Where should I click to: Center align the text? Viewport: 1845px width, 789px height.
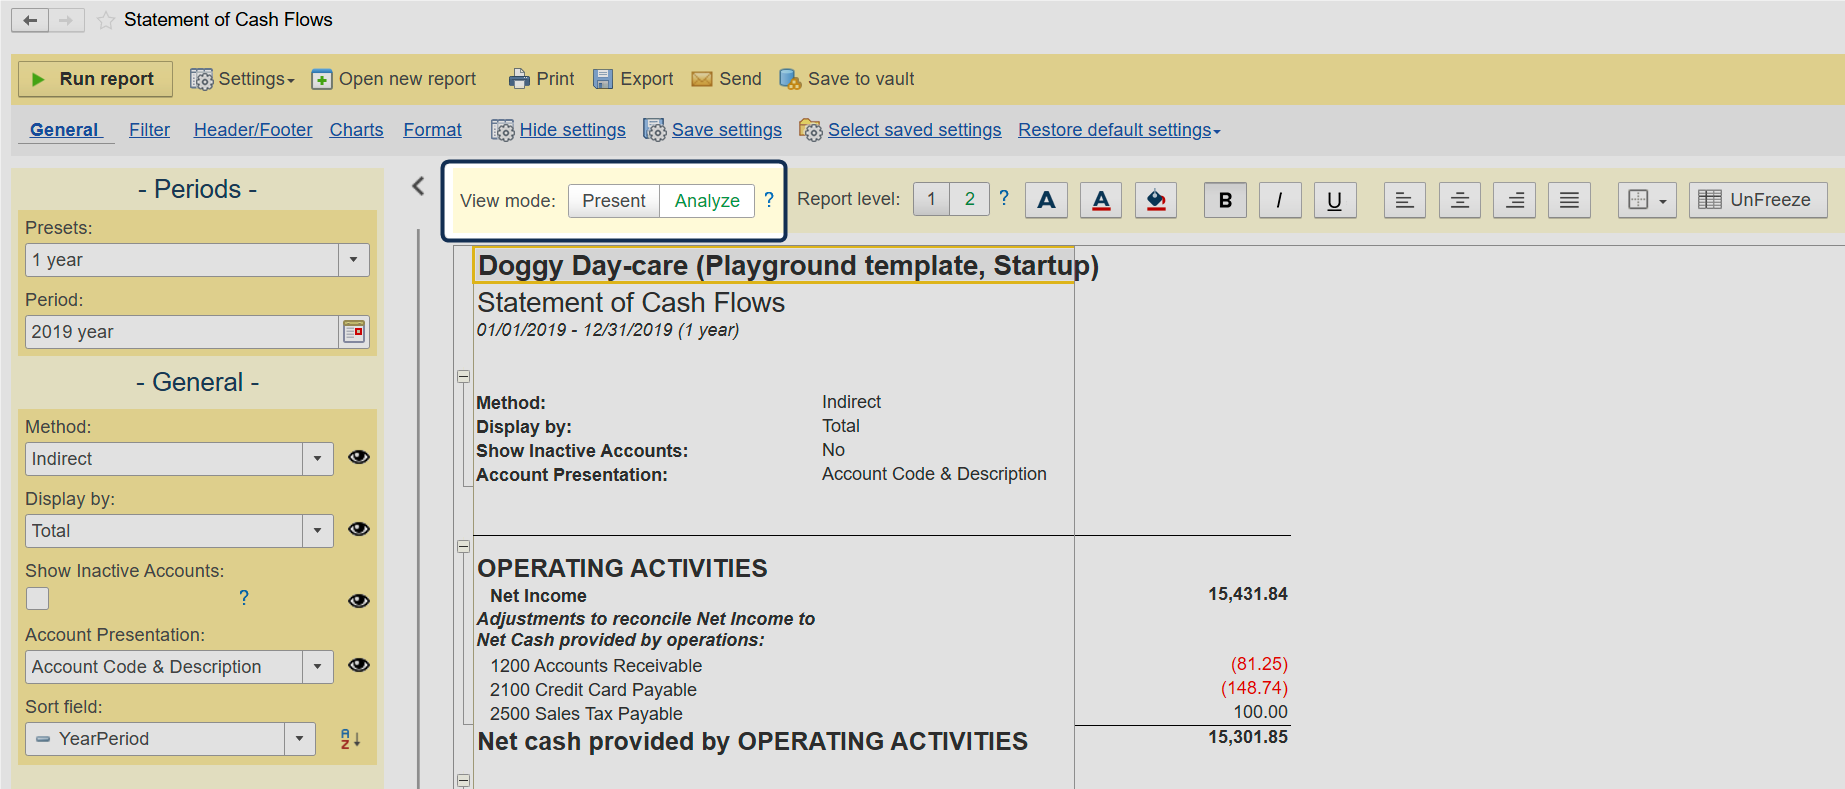point(1459,200)
